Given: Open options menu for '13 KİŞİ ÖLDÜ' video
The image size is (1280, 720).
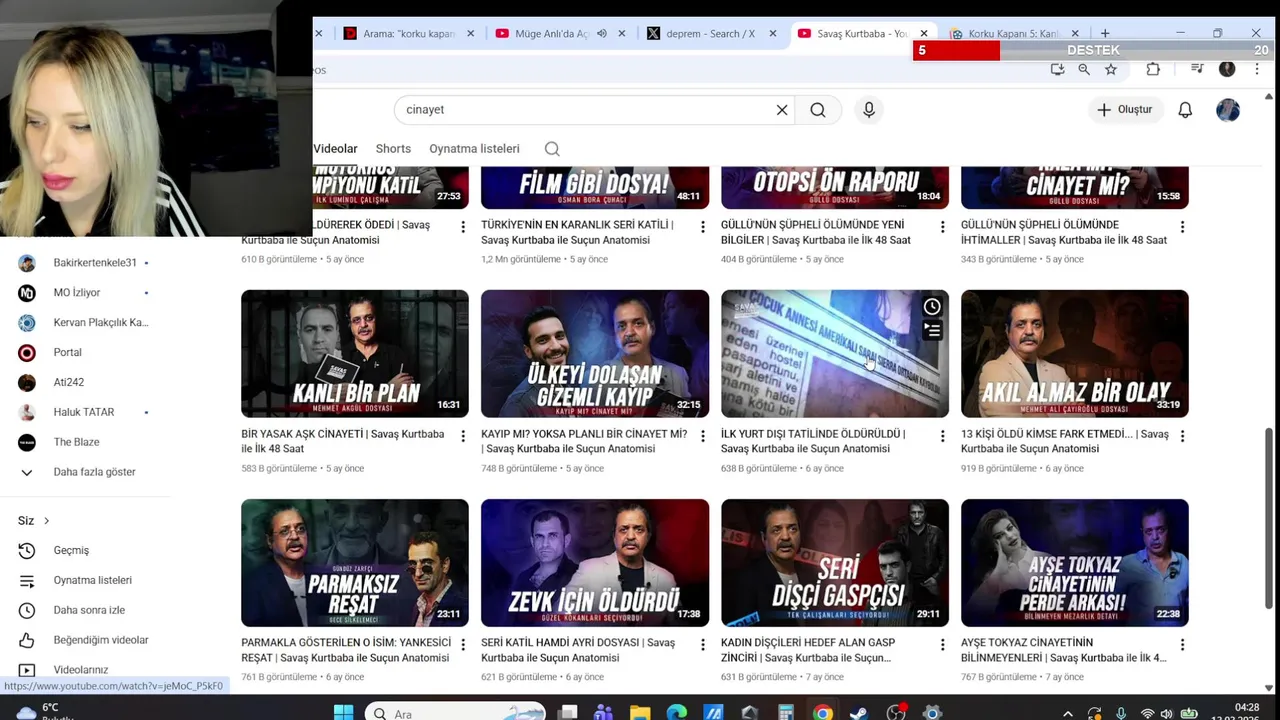Looking at the screenshot, I should [x=1182, y=436].
